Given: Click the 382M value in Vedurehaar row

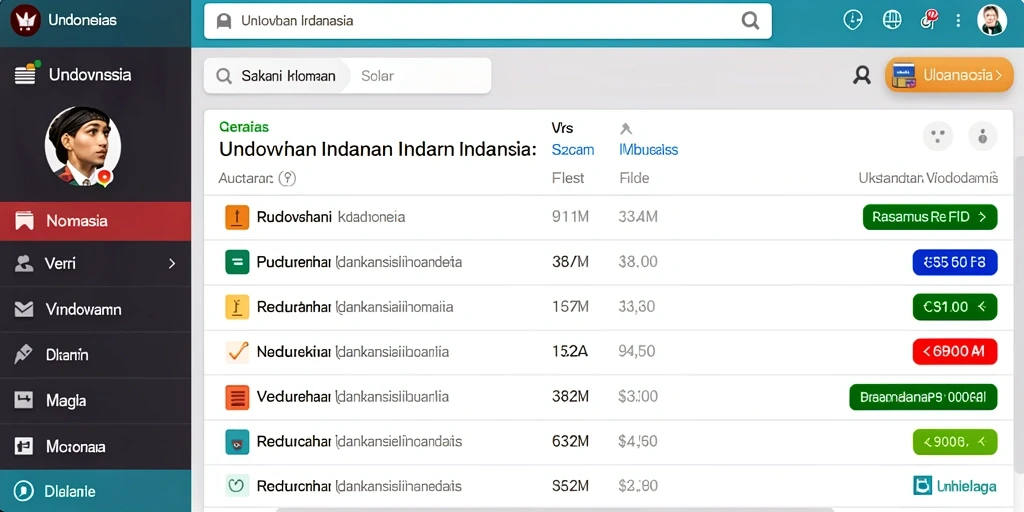Looking at the screenshot, I should click(x=571, y=396).
